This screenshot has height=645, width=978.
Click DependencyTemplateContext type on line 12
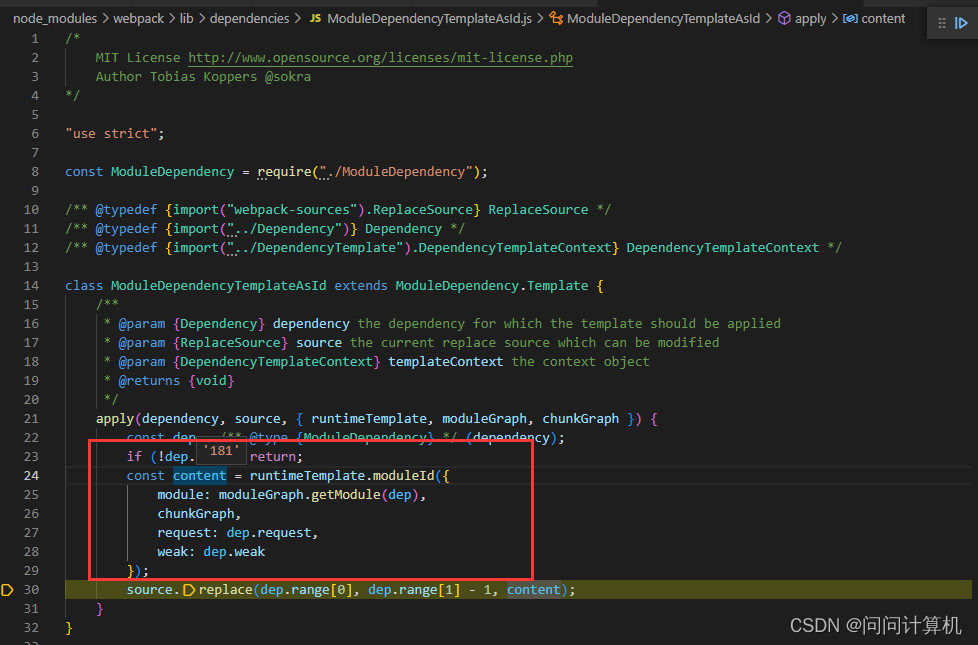click(x=722, y=248)
